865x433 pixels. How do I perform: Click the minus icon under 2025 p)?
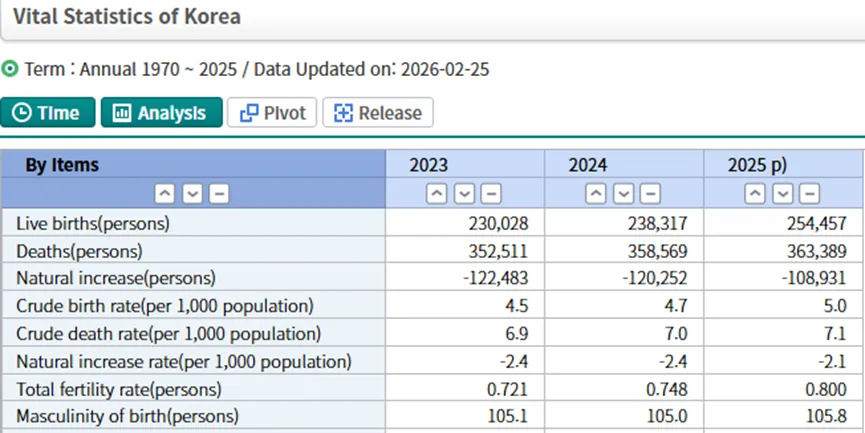[x=810, y=194]
